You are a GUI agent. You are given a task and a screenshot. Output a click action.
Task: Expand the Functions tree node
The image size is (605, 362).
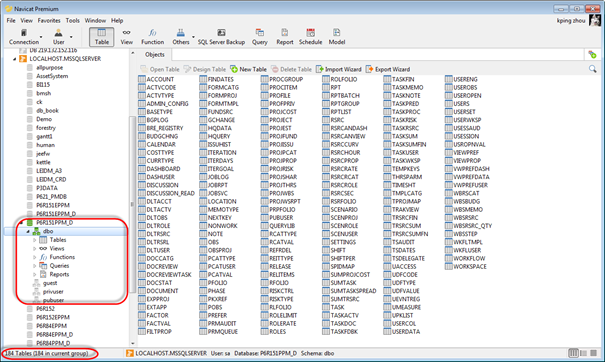coord(34,257)
